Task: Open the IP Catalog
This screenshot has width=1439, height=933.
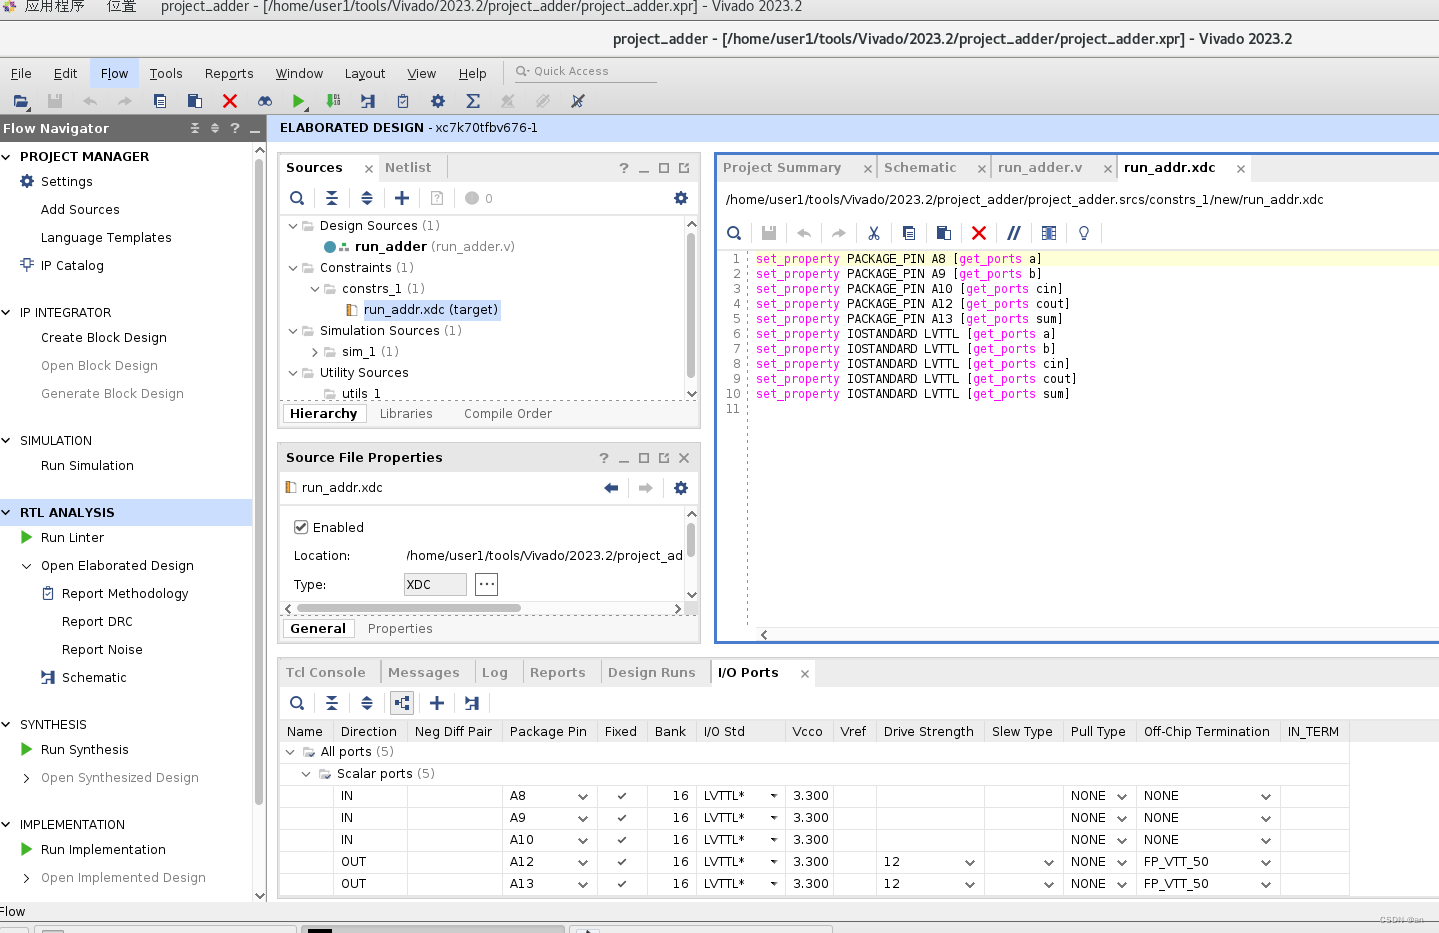Action: (x=72, y=266)
